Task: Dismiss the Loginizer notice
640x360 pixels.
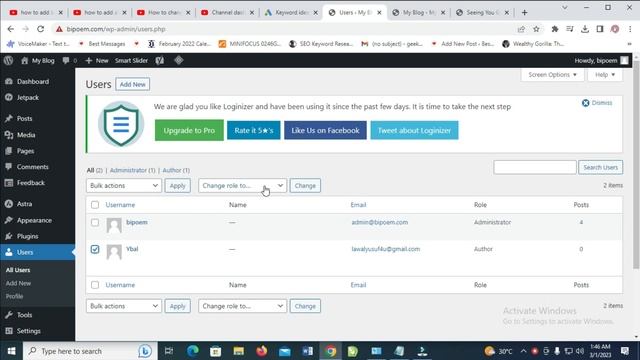Action: [597, 103]
